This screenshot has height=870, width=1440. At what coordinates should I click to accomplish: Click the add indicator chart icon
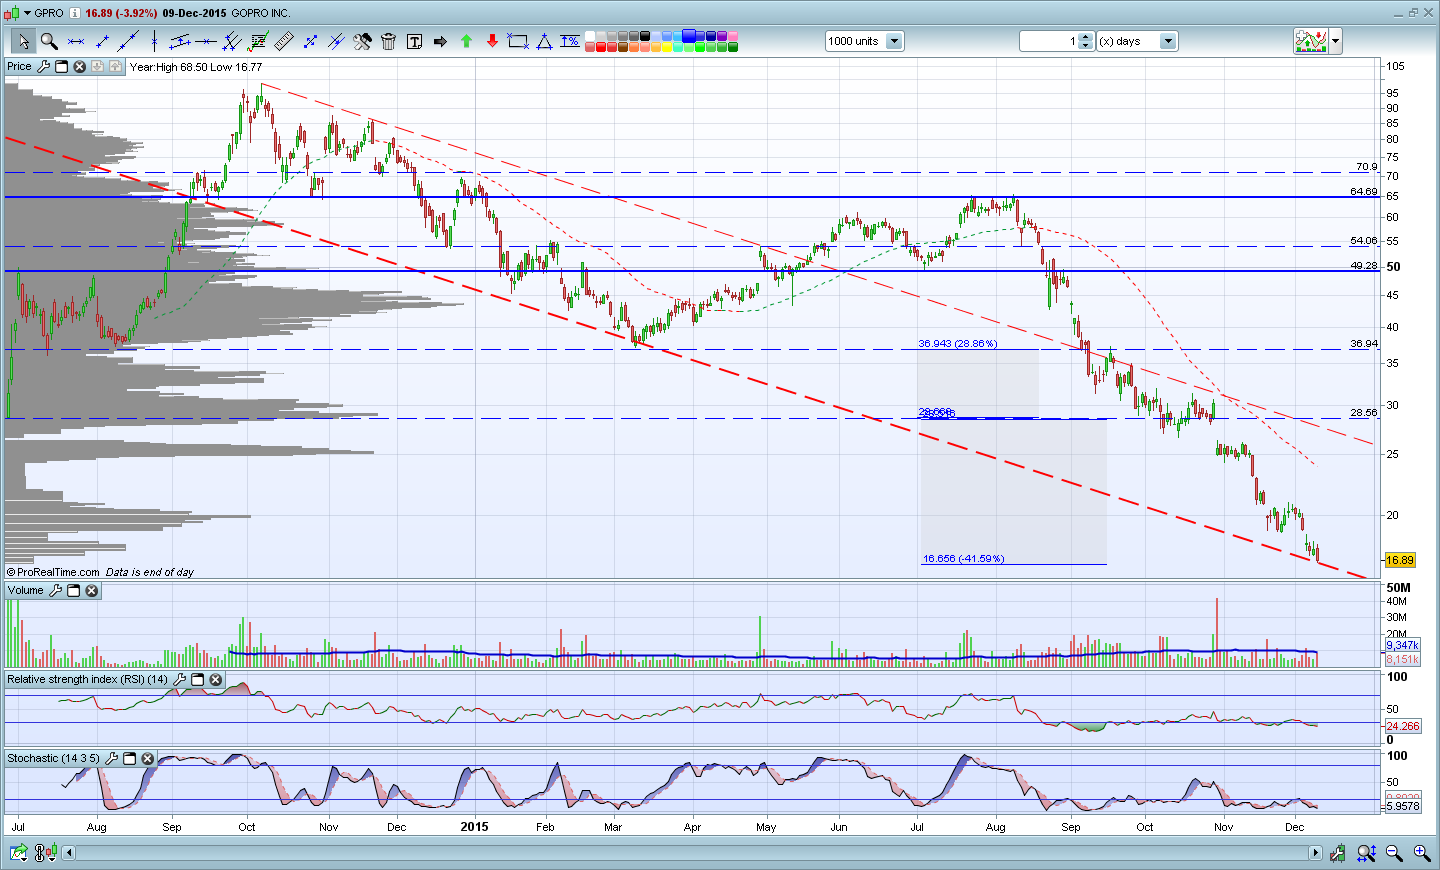point(1311,41)
